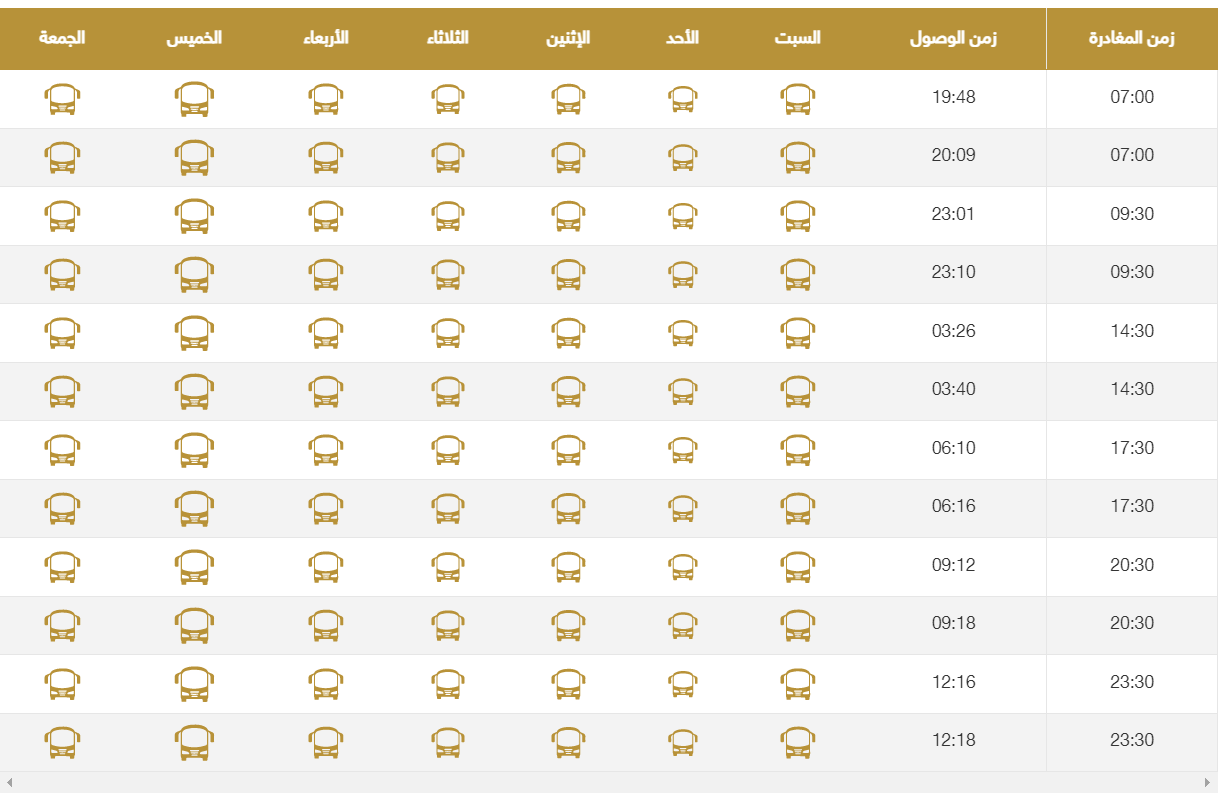
Task: Click the right arrow of the horizontal scrollbar
Action: point(1207,782)
